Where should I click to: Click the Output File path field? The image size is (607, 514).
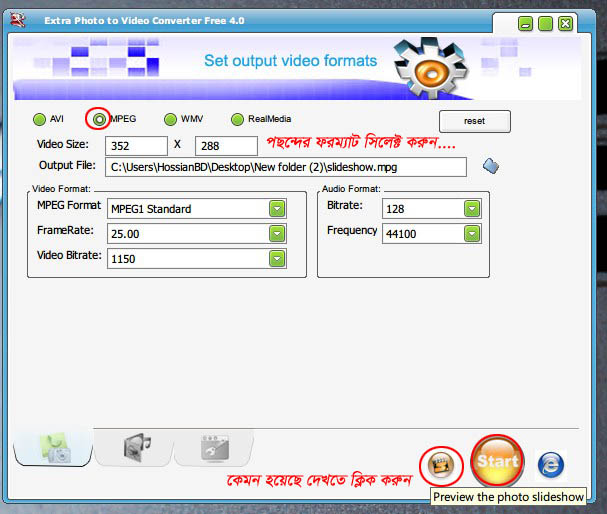click(286, 167)
